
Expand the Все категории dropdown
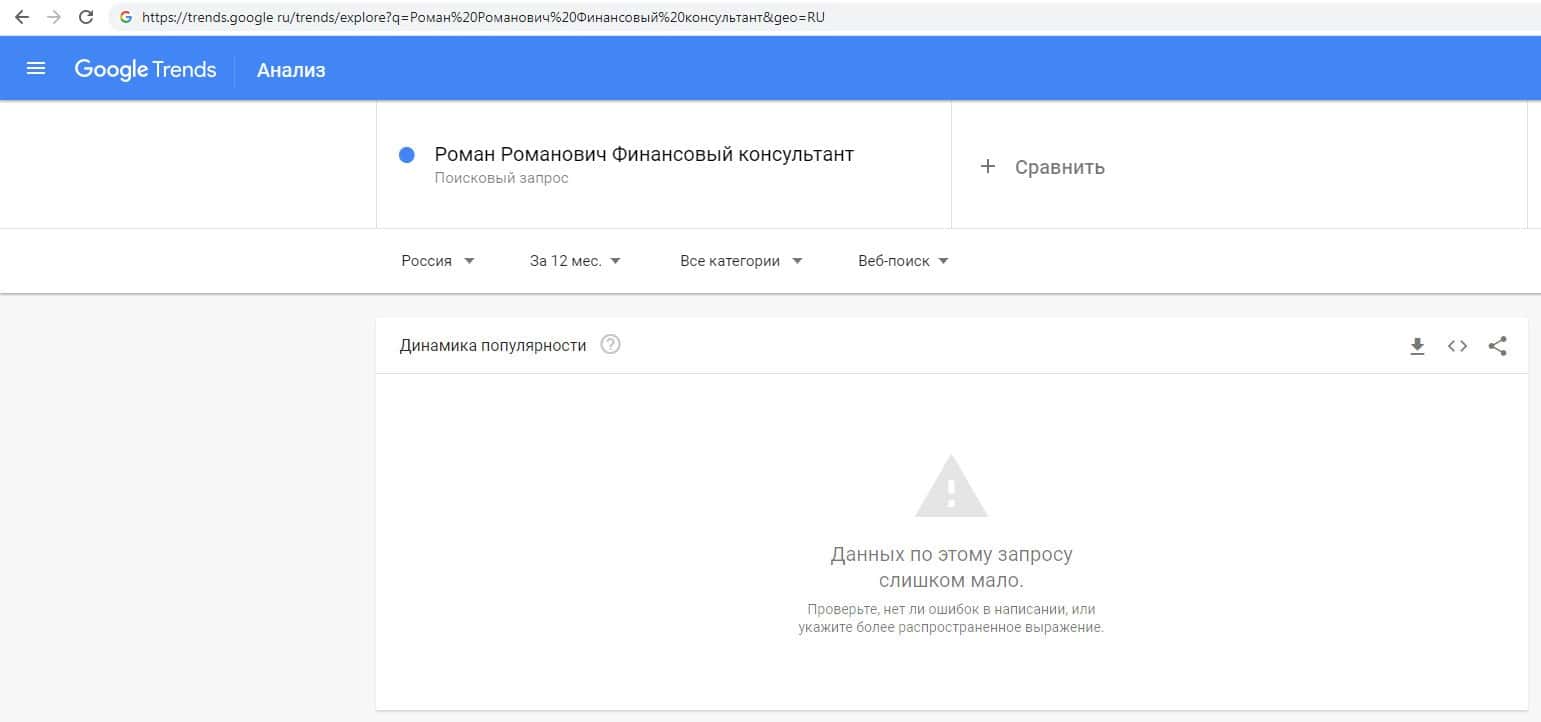(741, 261)
